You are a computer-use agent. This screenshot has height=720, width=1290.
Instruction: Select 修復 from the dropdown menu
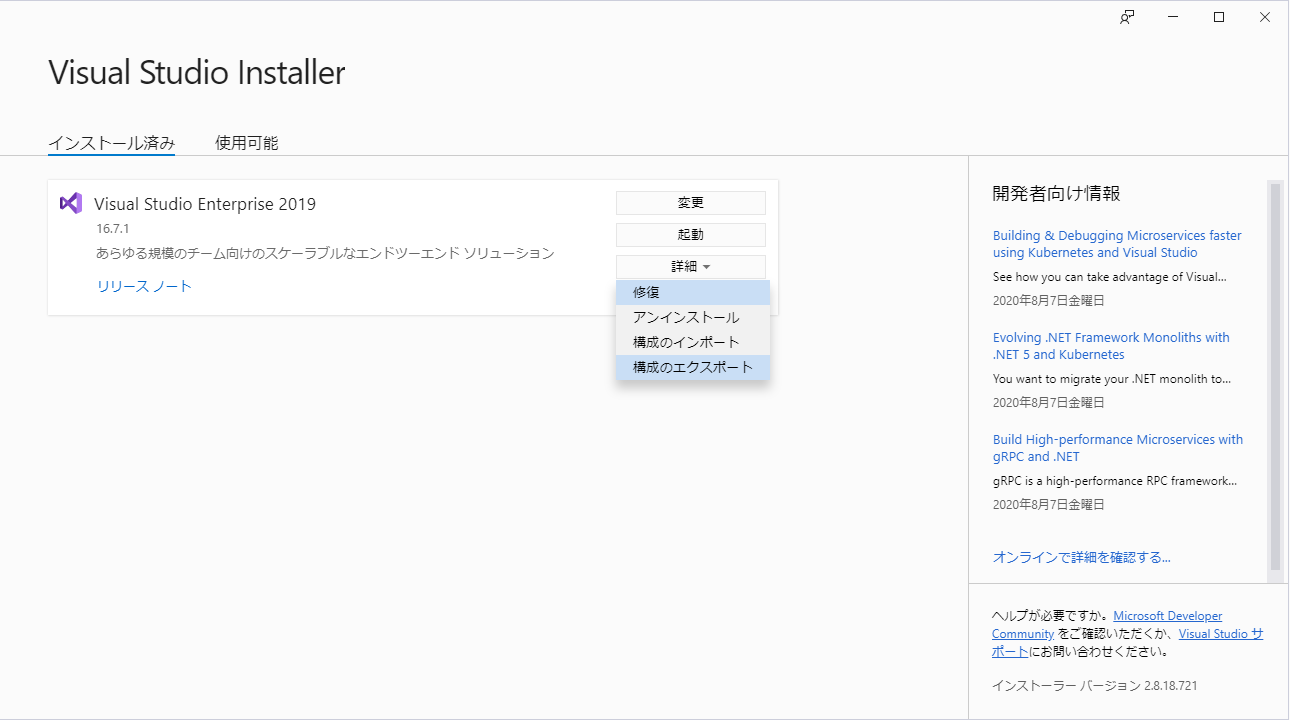693,292
